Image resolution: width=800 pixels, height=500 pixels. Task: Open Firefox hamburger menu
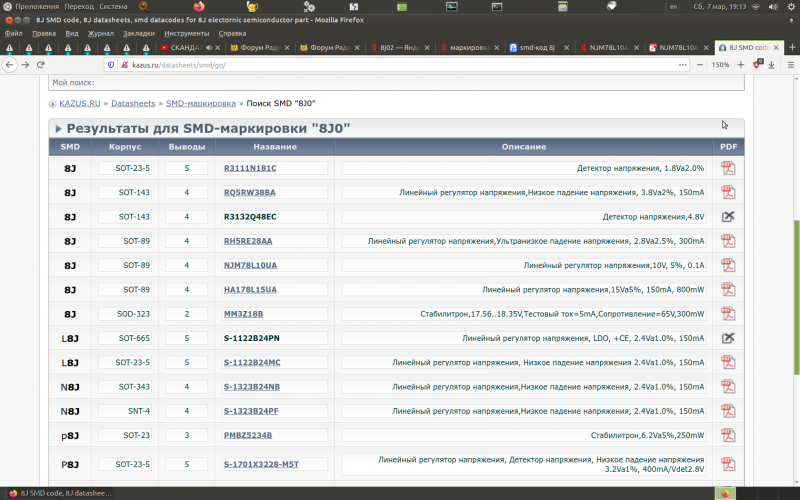coord(791,65)
